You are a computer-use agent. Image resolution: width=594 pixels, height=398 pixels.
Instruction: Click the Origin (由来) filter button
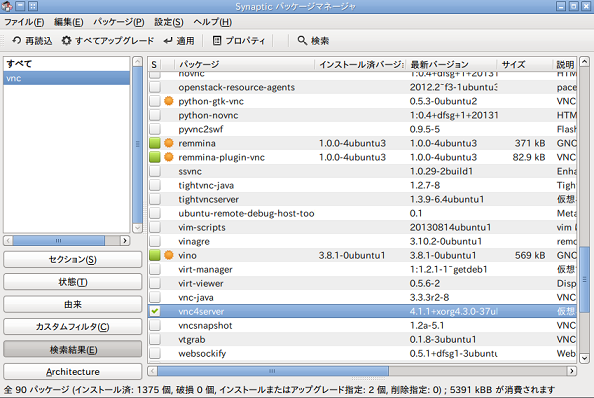point(73,304)
